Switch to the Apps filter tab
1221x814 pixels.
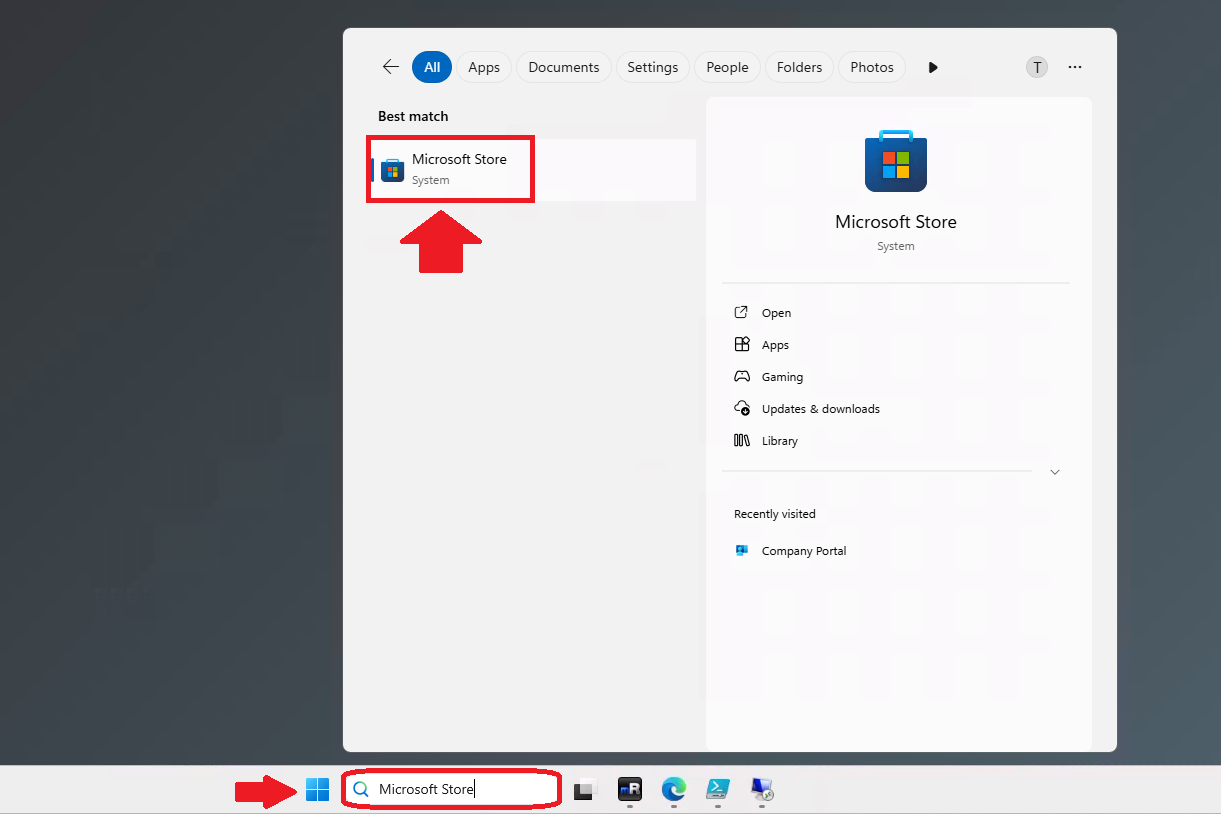point(484,67)
